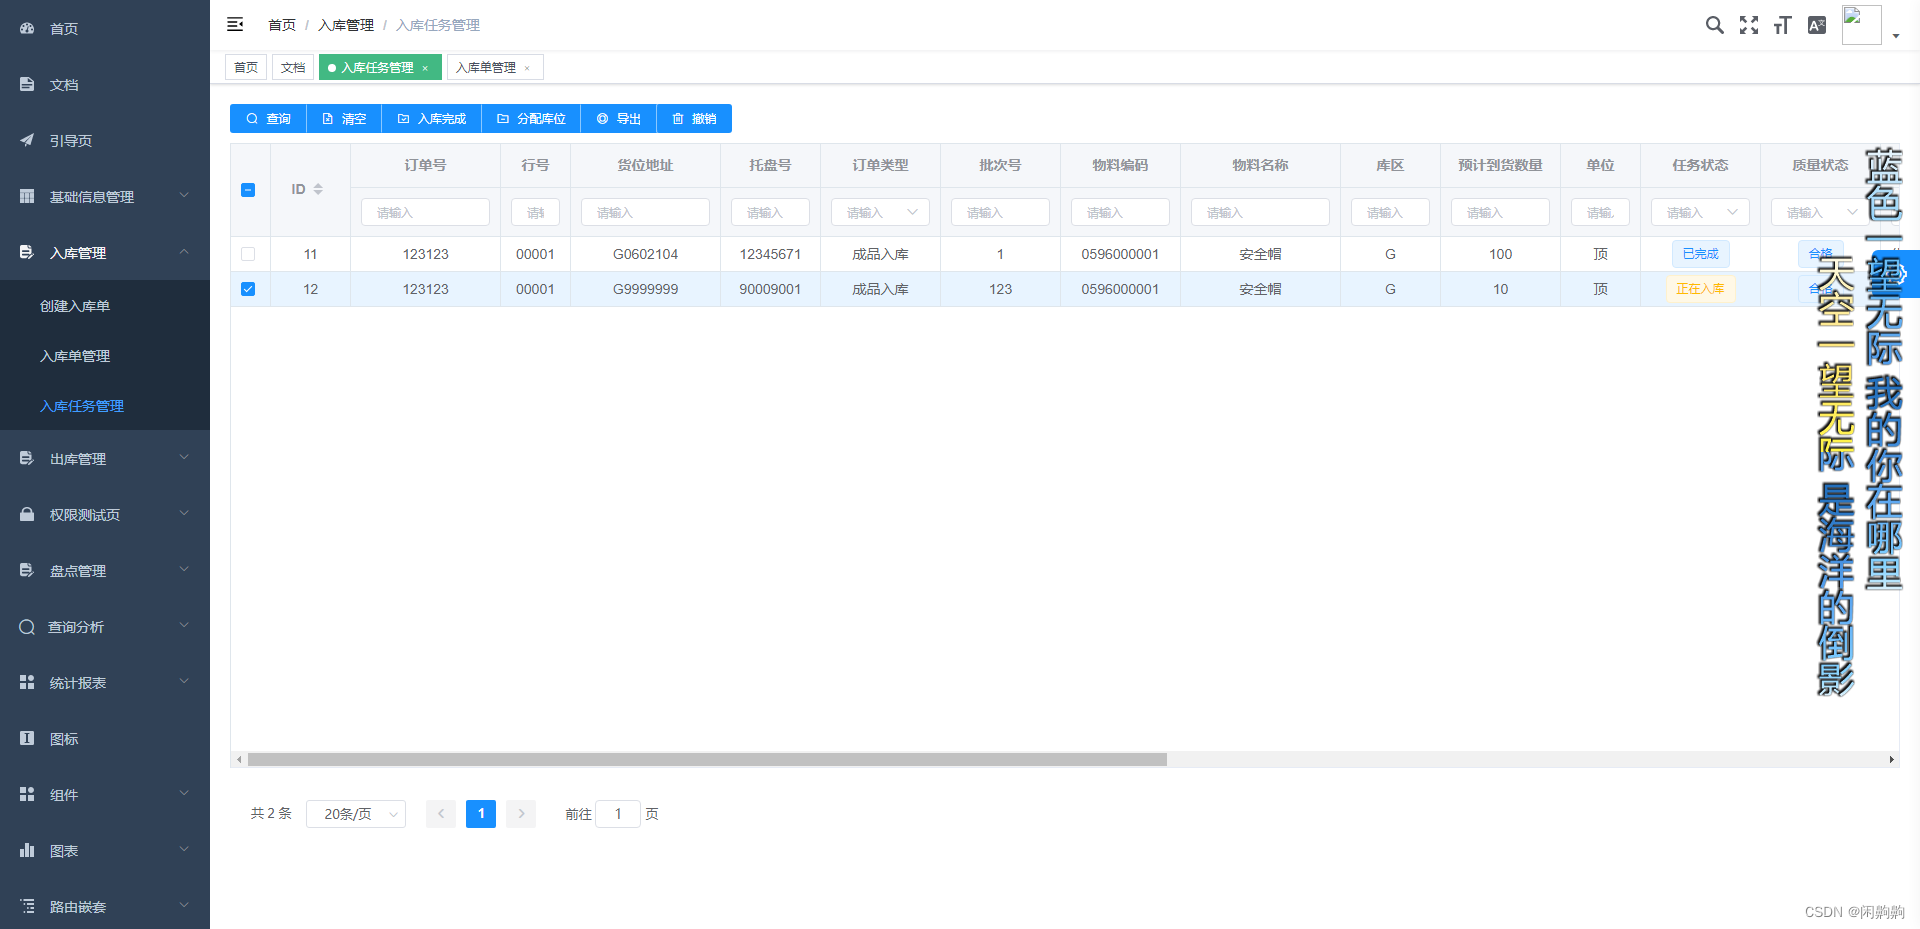
Task: Click the 权限测试页 lock icon
Action: point(27,514)
